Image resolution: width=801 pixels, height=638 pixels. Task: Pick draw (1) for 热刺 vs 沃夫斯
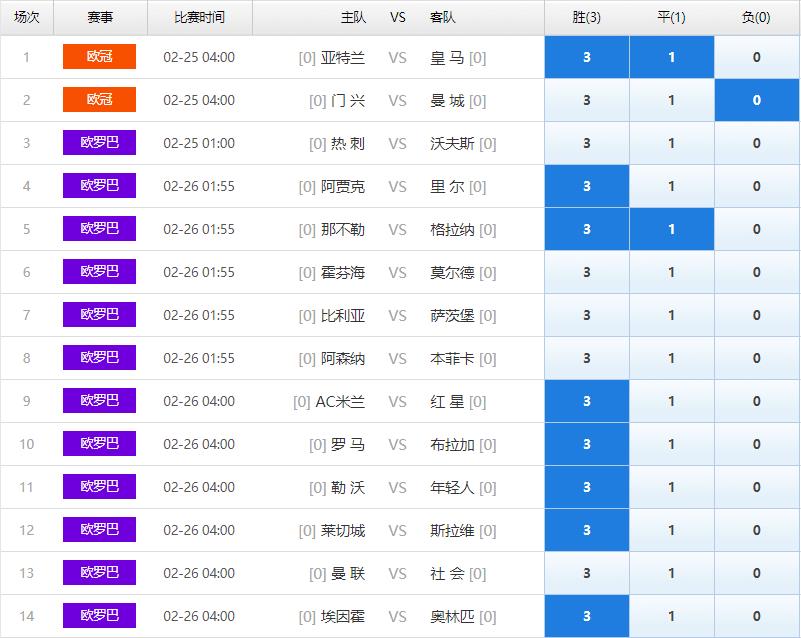coord(672,143)
